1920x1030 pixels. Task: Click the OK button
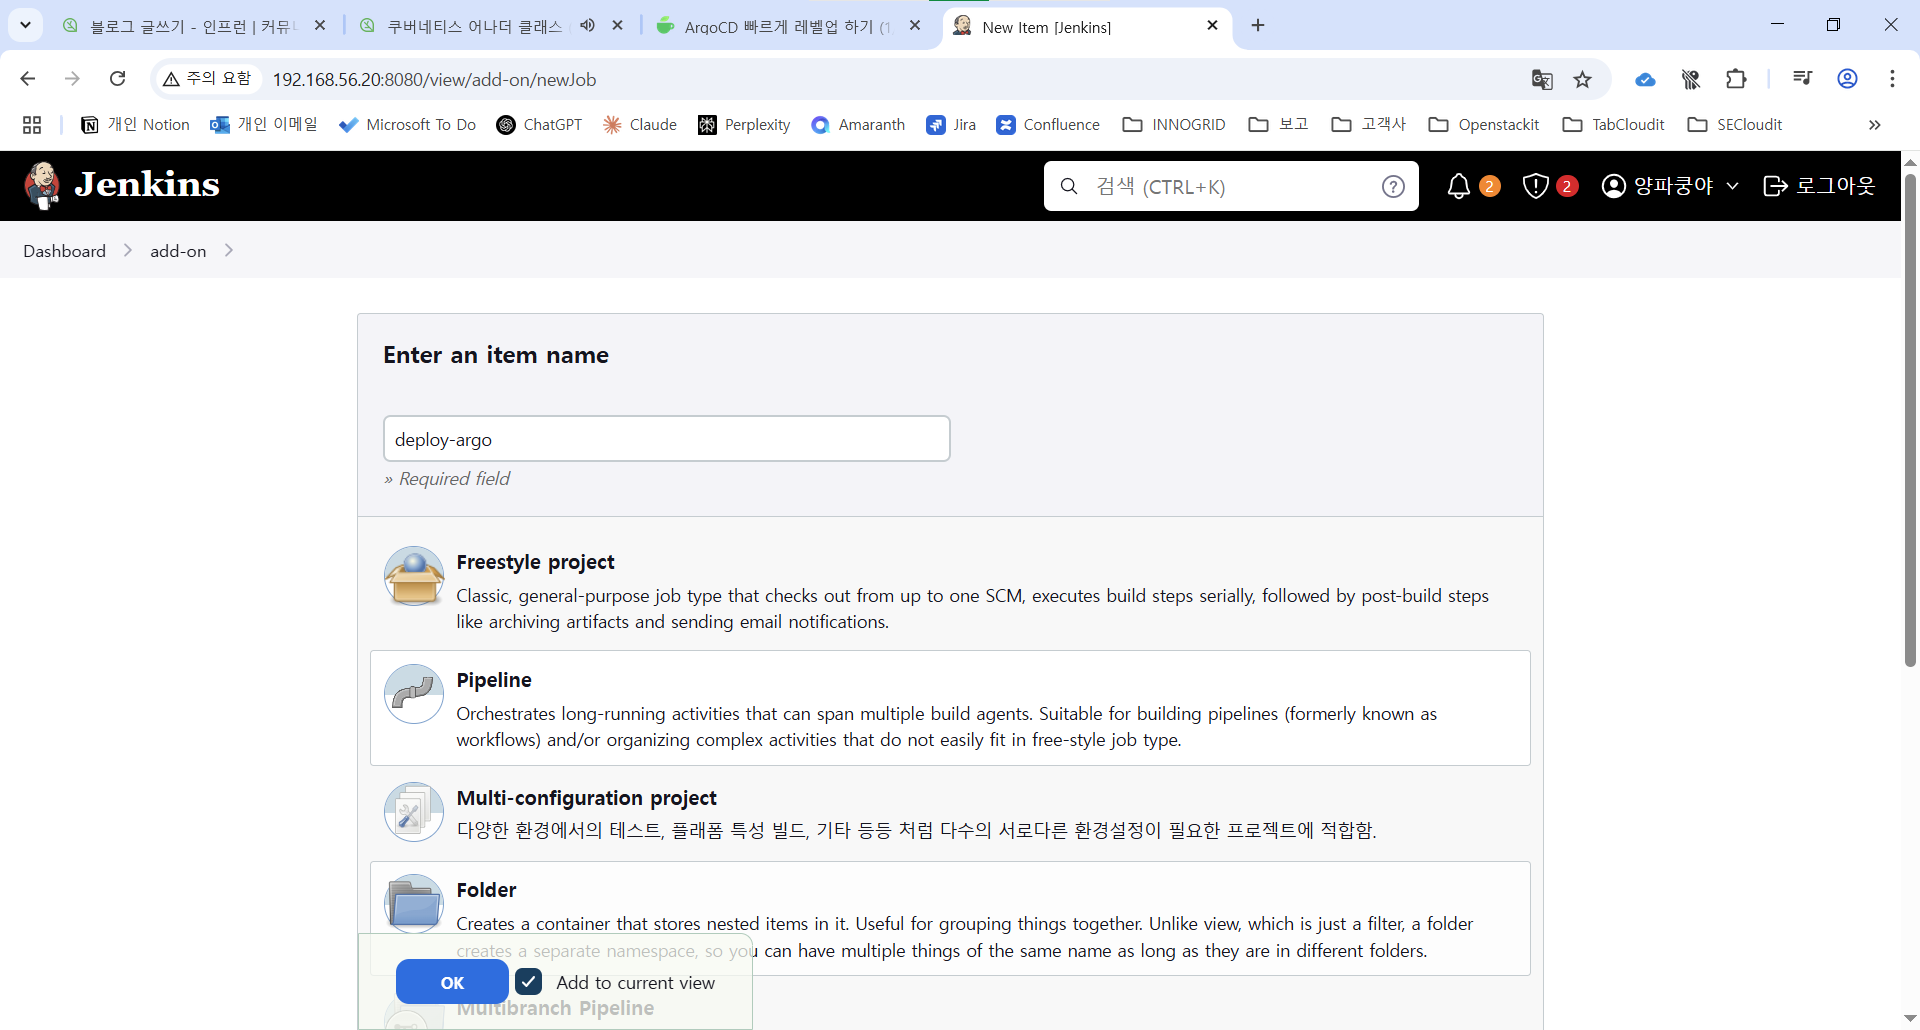[x=452, y=982]
